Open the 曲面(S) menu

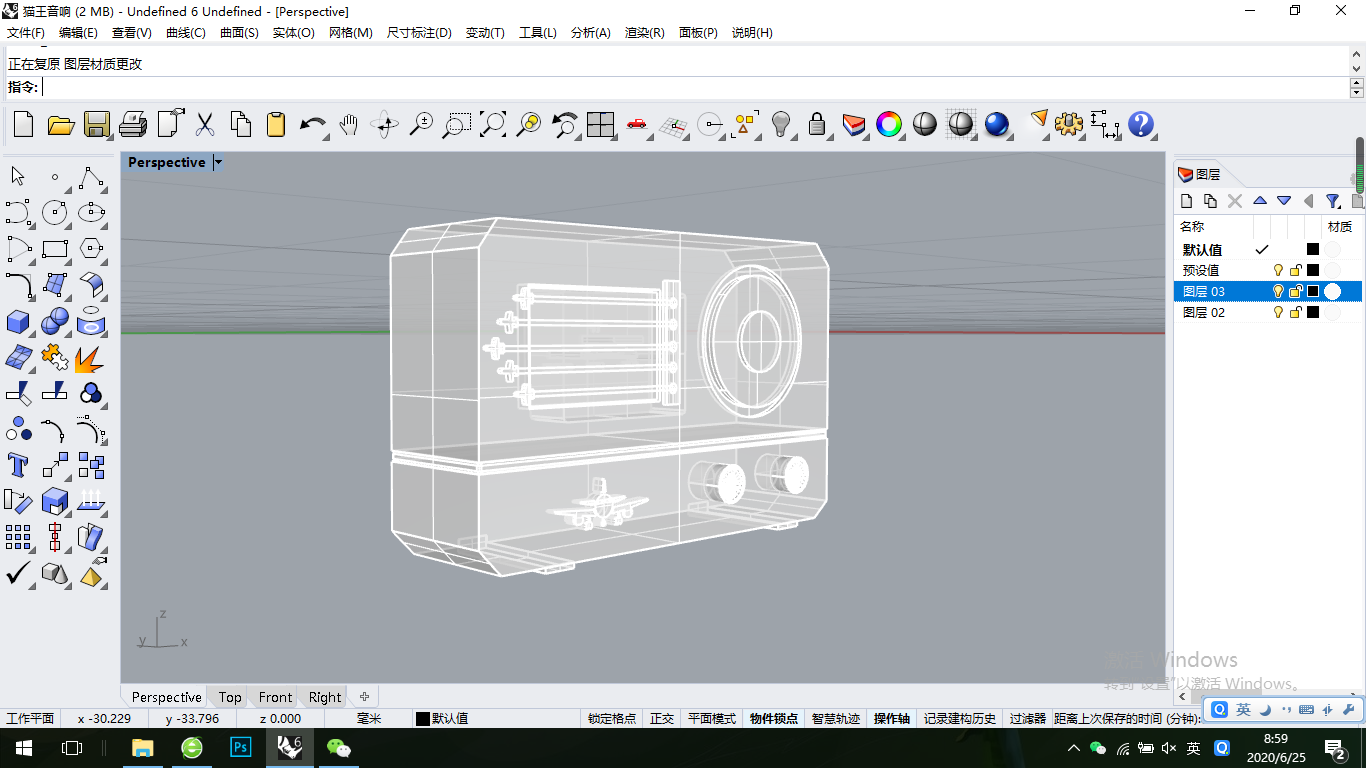[239, 32]
